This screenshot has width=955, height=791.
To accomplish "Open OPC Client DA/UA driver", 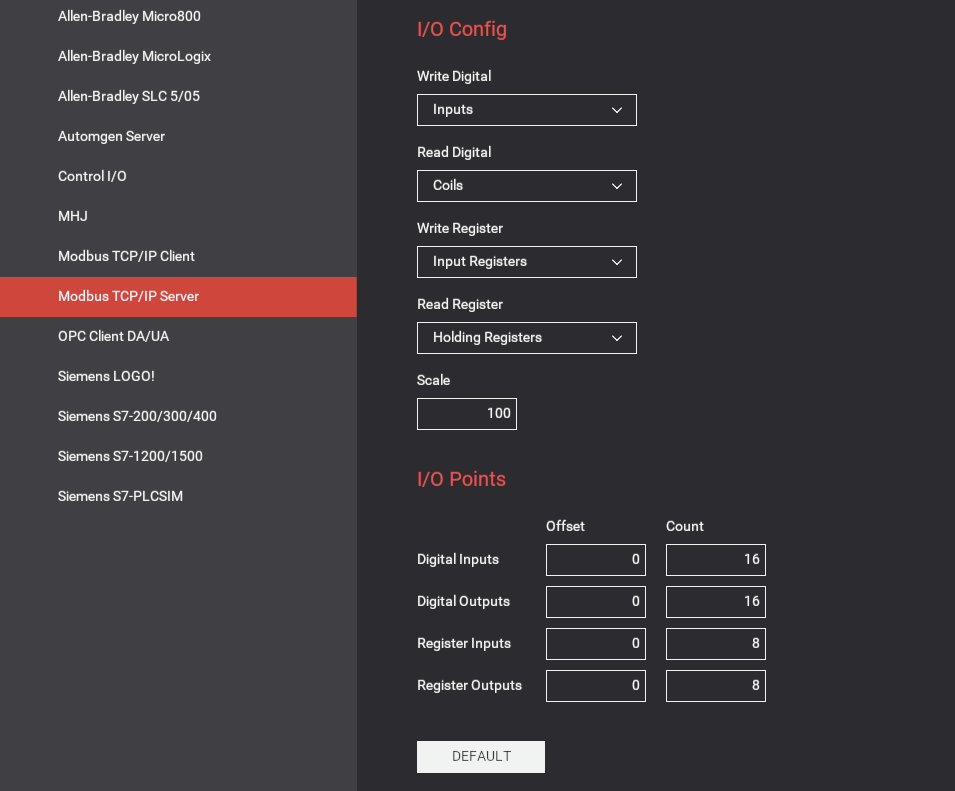I will [x=178, y=336].
